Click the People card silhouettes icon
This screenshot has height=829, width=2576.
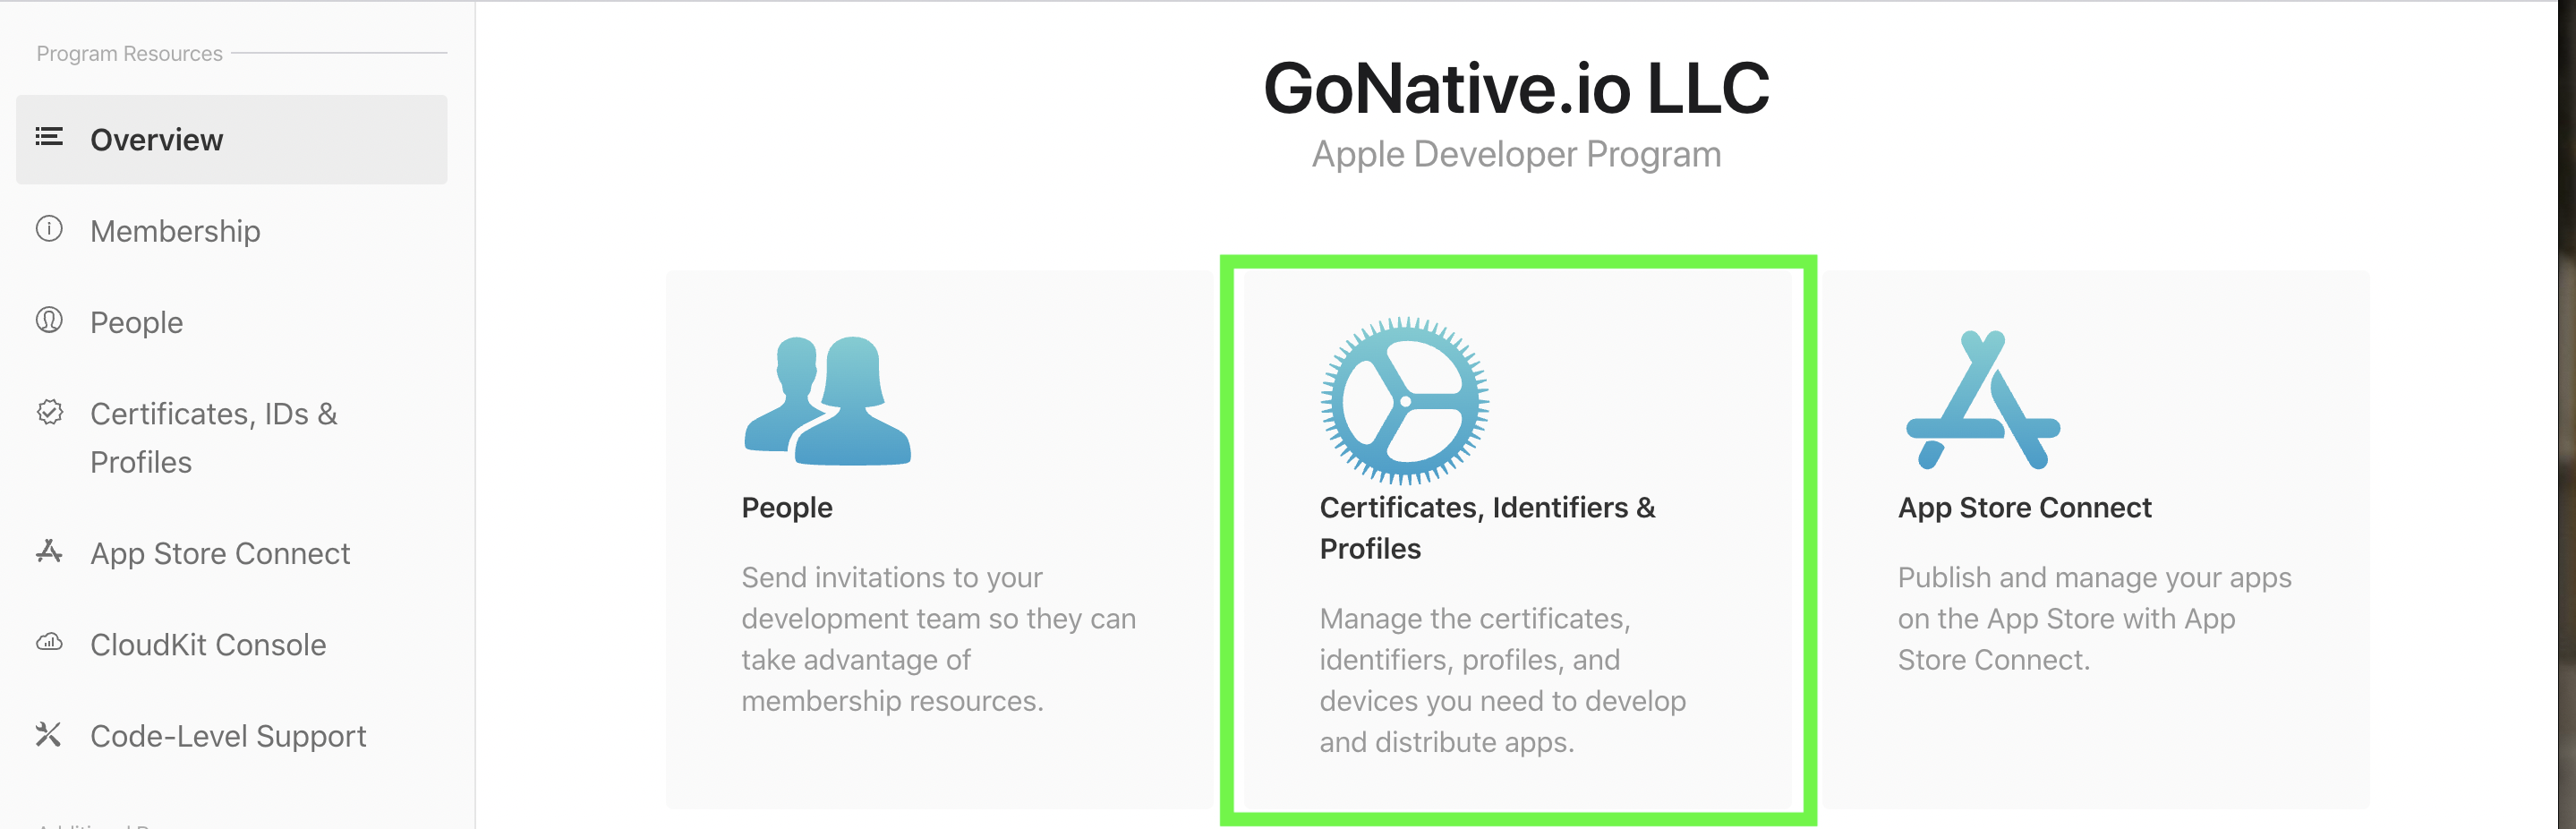pyautogui.click(x=827, y=400)
